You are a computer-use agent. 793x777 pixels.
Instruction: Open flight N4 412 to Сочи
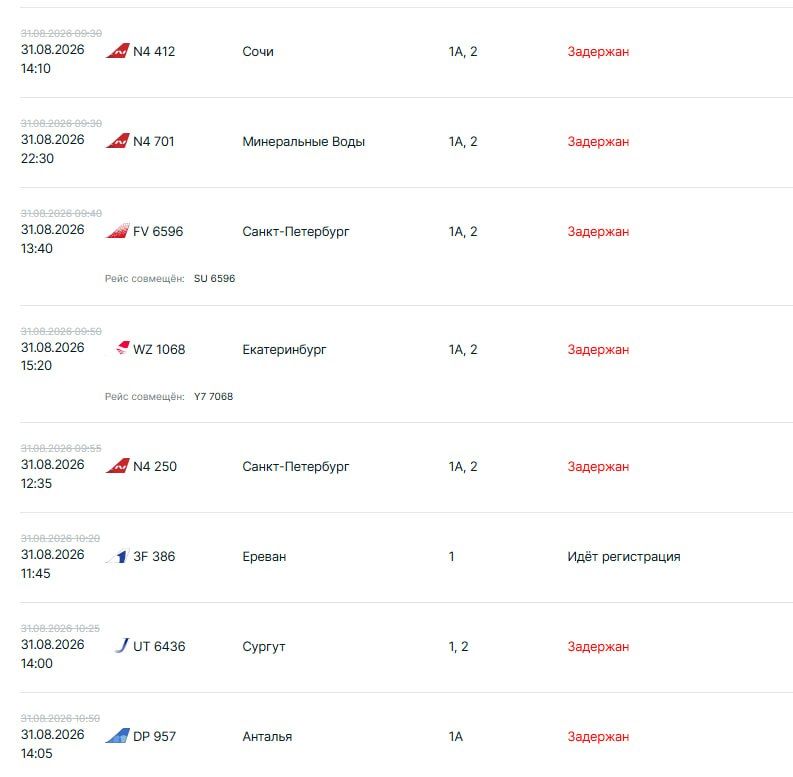(x=154, y=52)
